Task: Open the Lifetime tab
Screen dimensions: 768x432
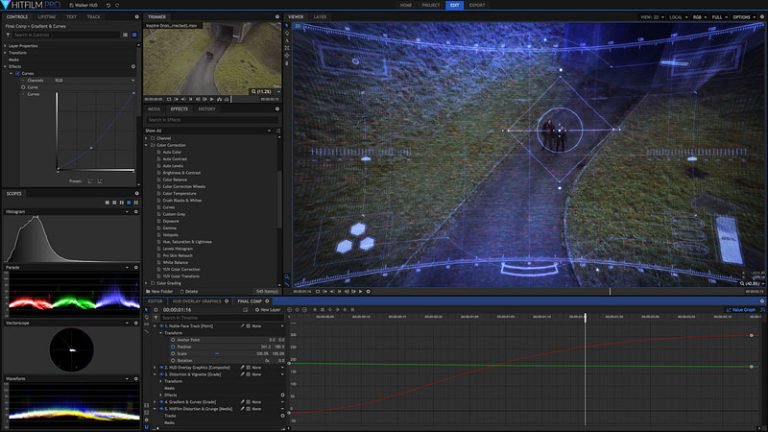Action: pyautogui.click(x=47, y=17)
